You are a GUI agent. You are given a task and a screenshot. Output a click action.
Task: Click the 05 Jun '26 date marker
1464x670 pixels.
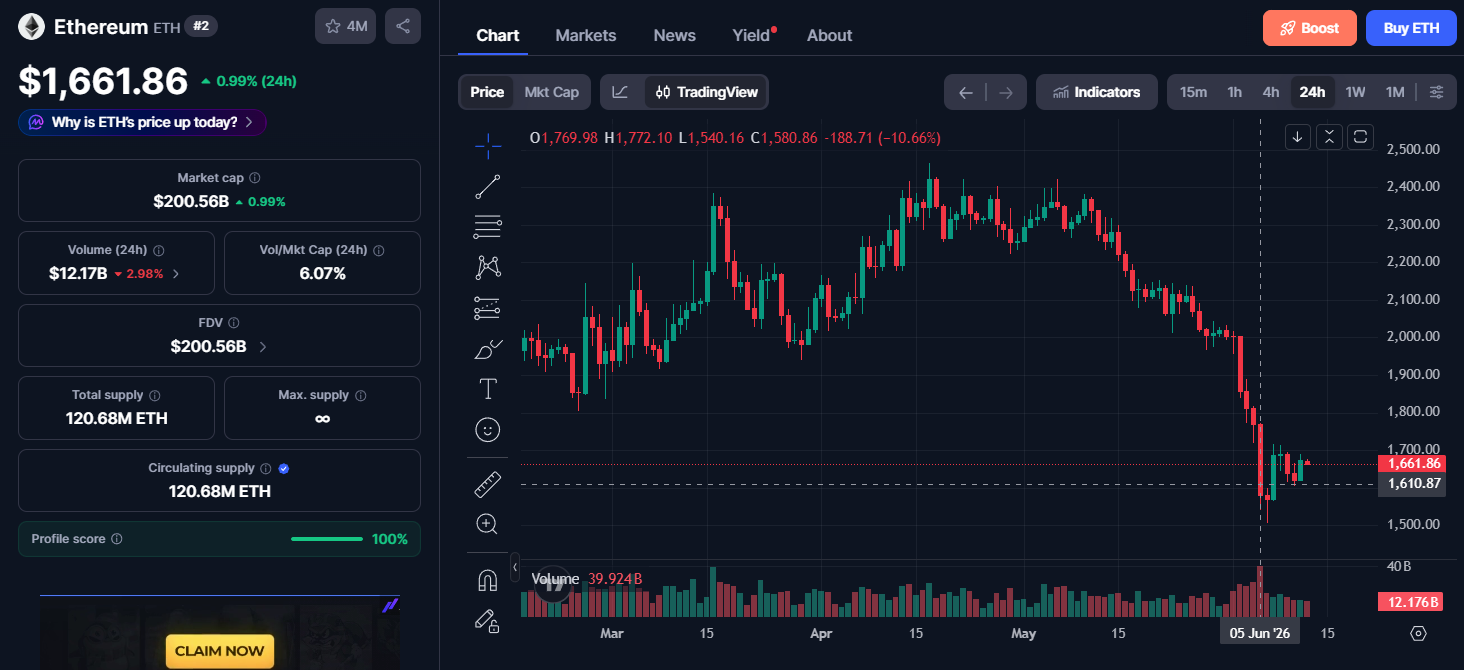point(1259,633)
